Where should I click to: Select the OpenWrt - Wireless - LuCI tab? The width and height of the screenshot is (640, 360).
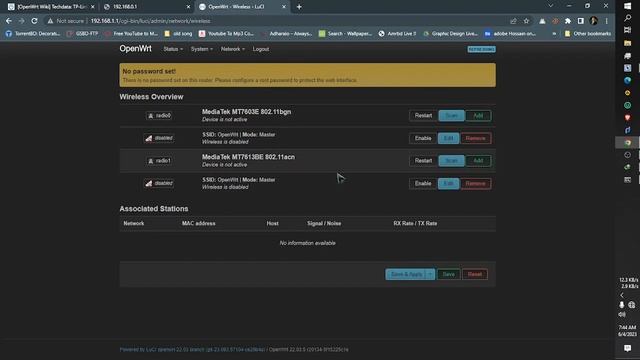(242, 7)
